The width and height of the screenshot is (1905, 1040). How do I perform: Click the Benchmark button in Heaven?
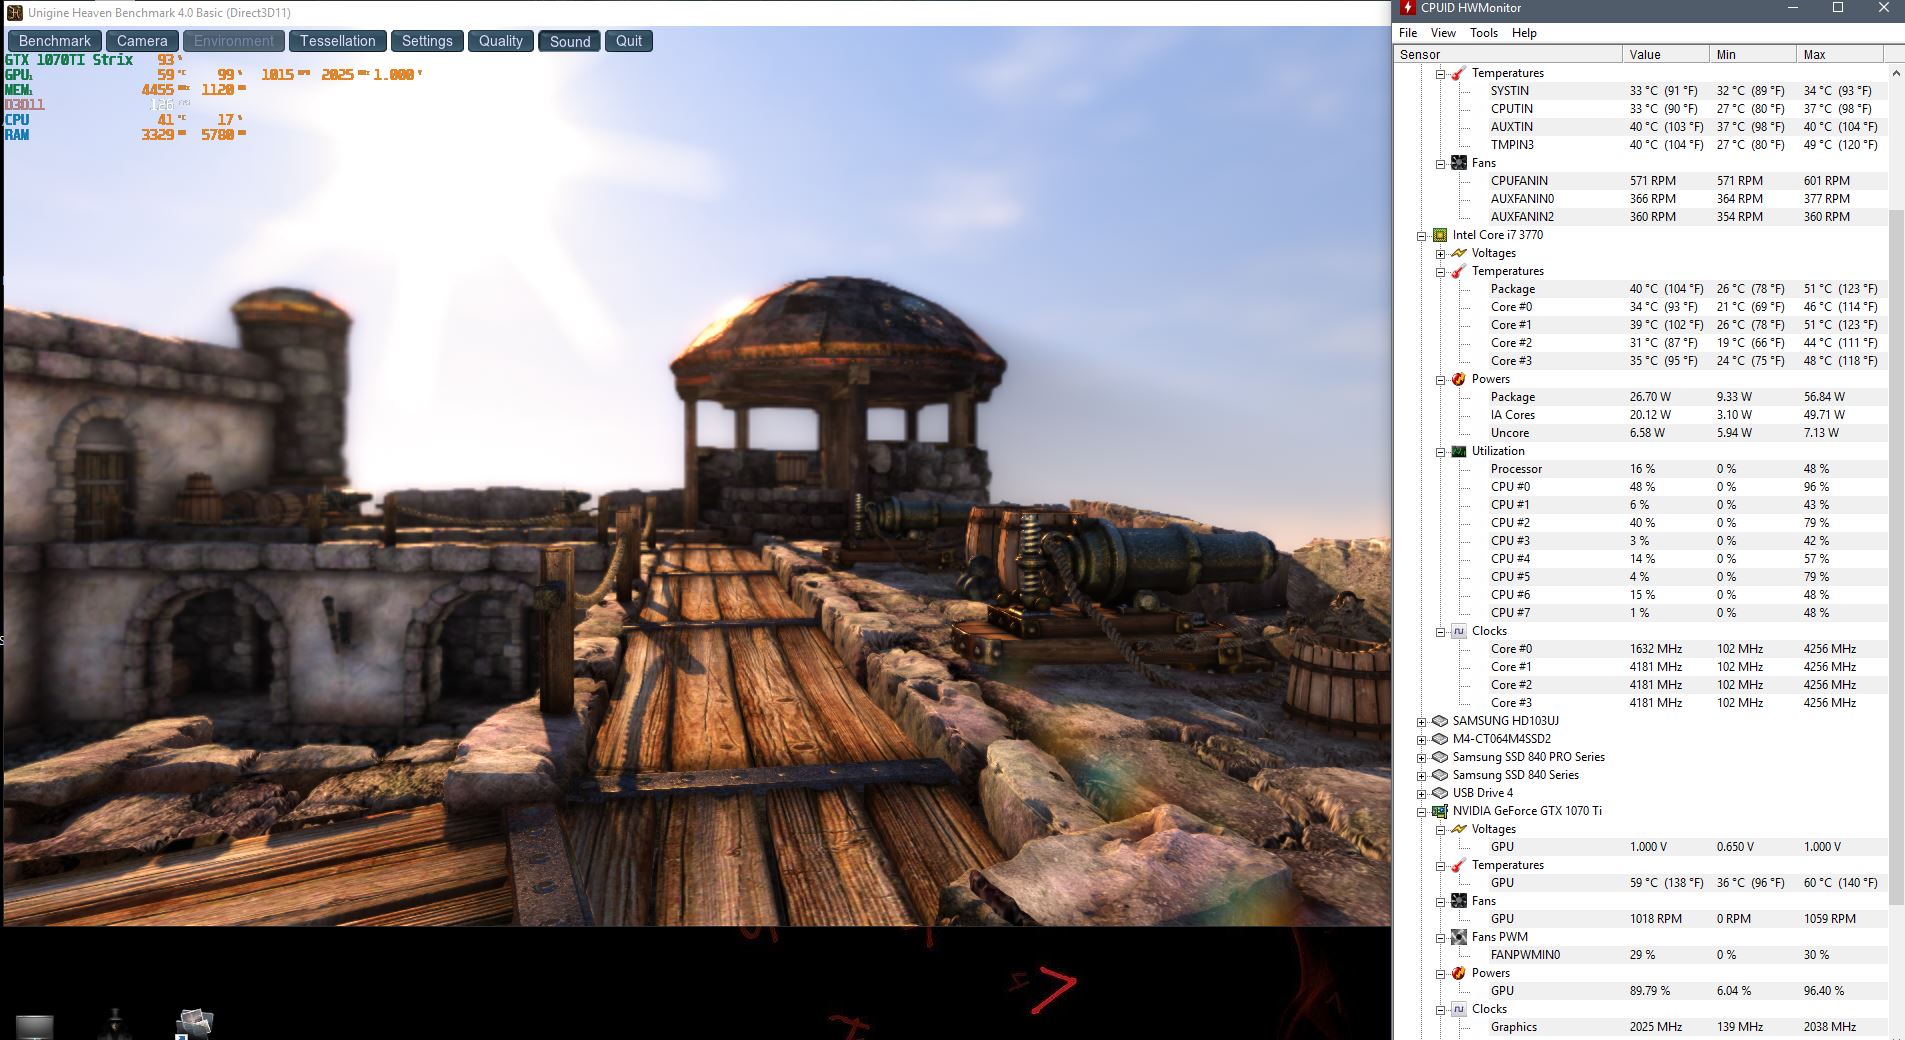click(x=55, y=41)
